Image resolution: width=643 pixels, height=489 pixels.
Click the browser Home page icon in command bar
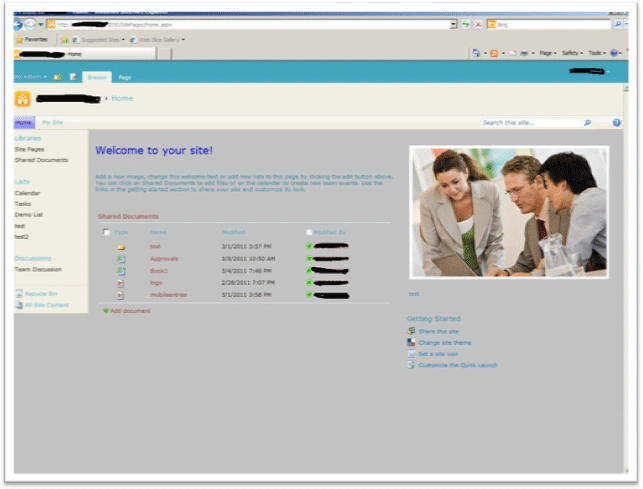click(x=476, y=53)
